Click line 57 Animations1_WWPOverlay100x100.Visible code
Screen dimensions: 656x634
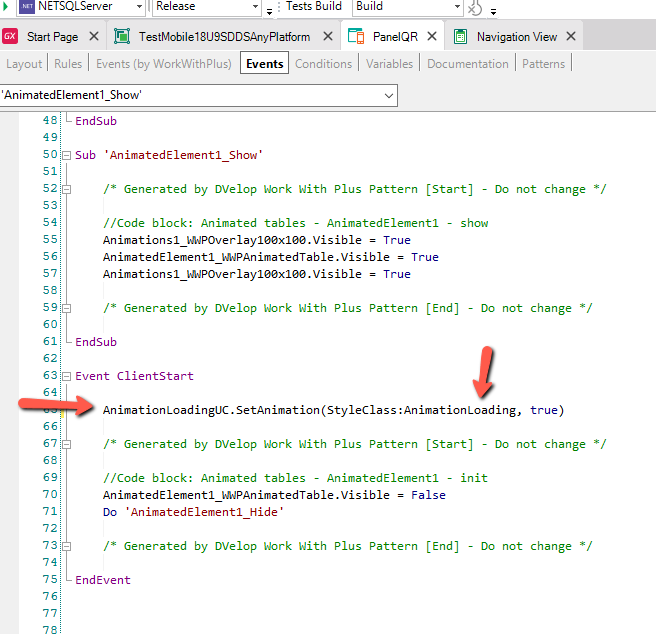(257, 274)
